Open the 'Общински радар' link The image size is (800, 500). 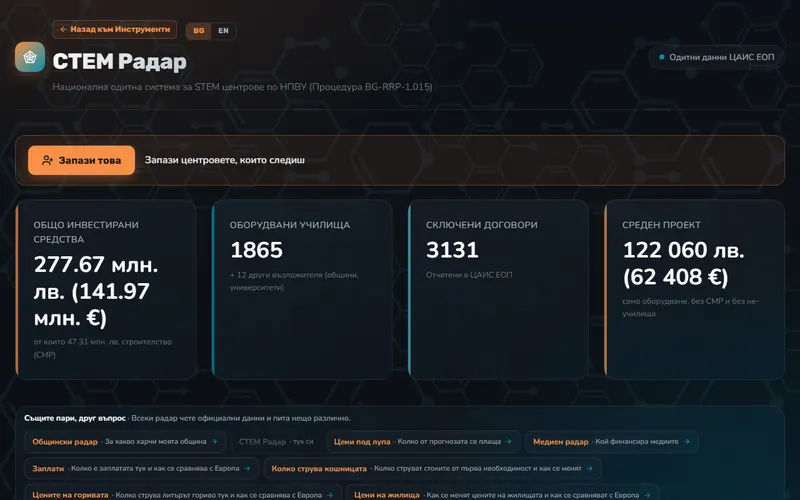[125, 442]
